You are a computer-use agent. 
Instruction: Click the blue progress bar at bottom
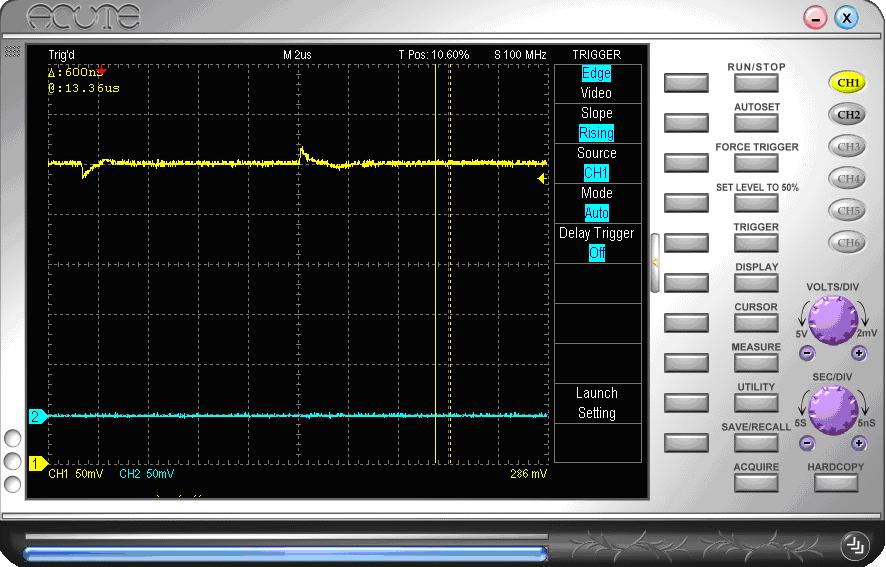[285, 554]
